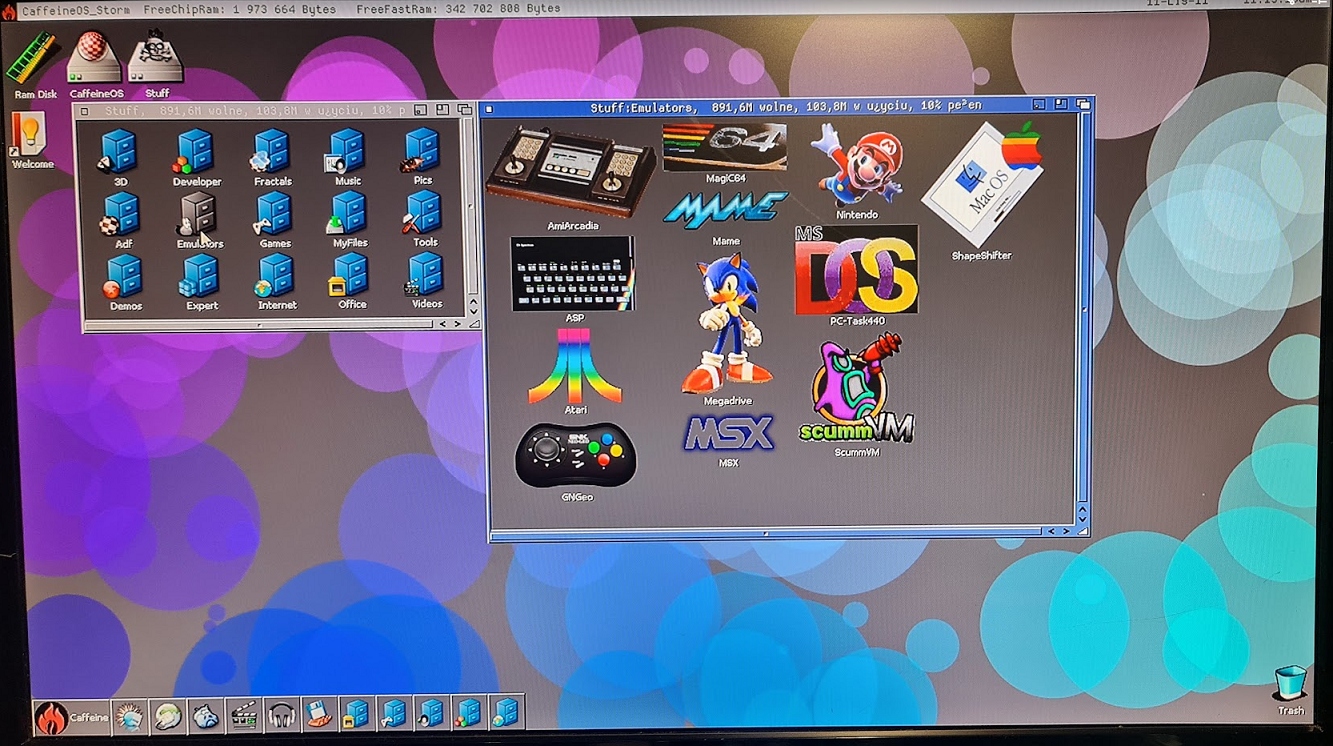The image size is (1333, 746).
Task: Open the gamepad Games drawer shortcut in dock
Action: pyautogui.click(x=394, y=715)
